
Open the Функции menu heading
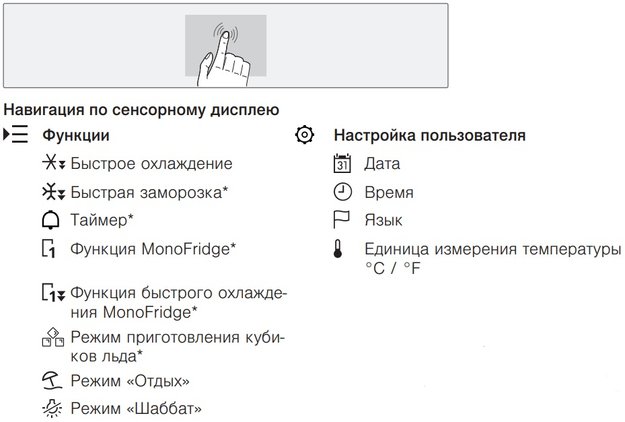(x=75, y=135)
